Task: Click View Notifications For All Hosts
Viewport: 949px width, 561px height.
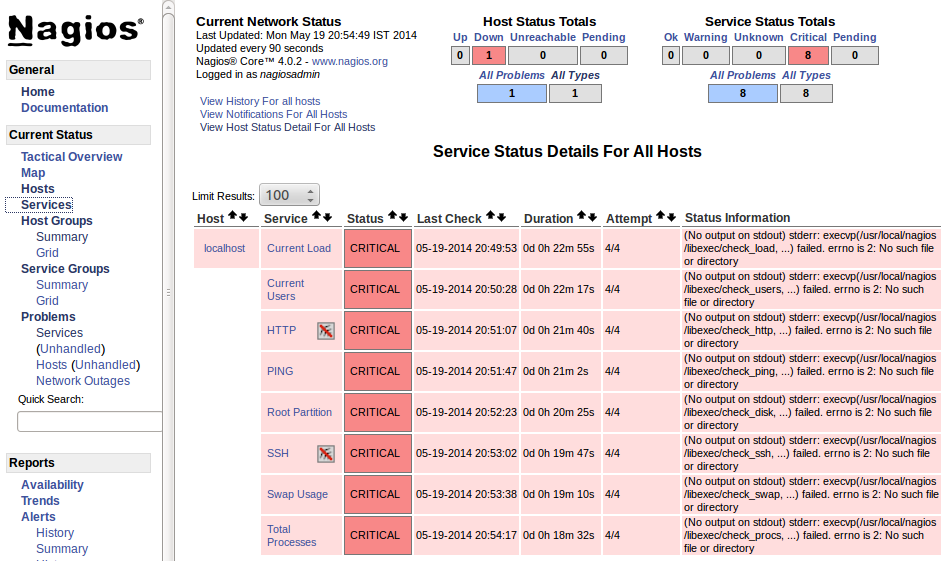Action: click(x=274, y=114)
